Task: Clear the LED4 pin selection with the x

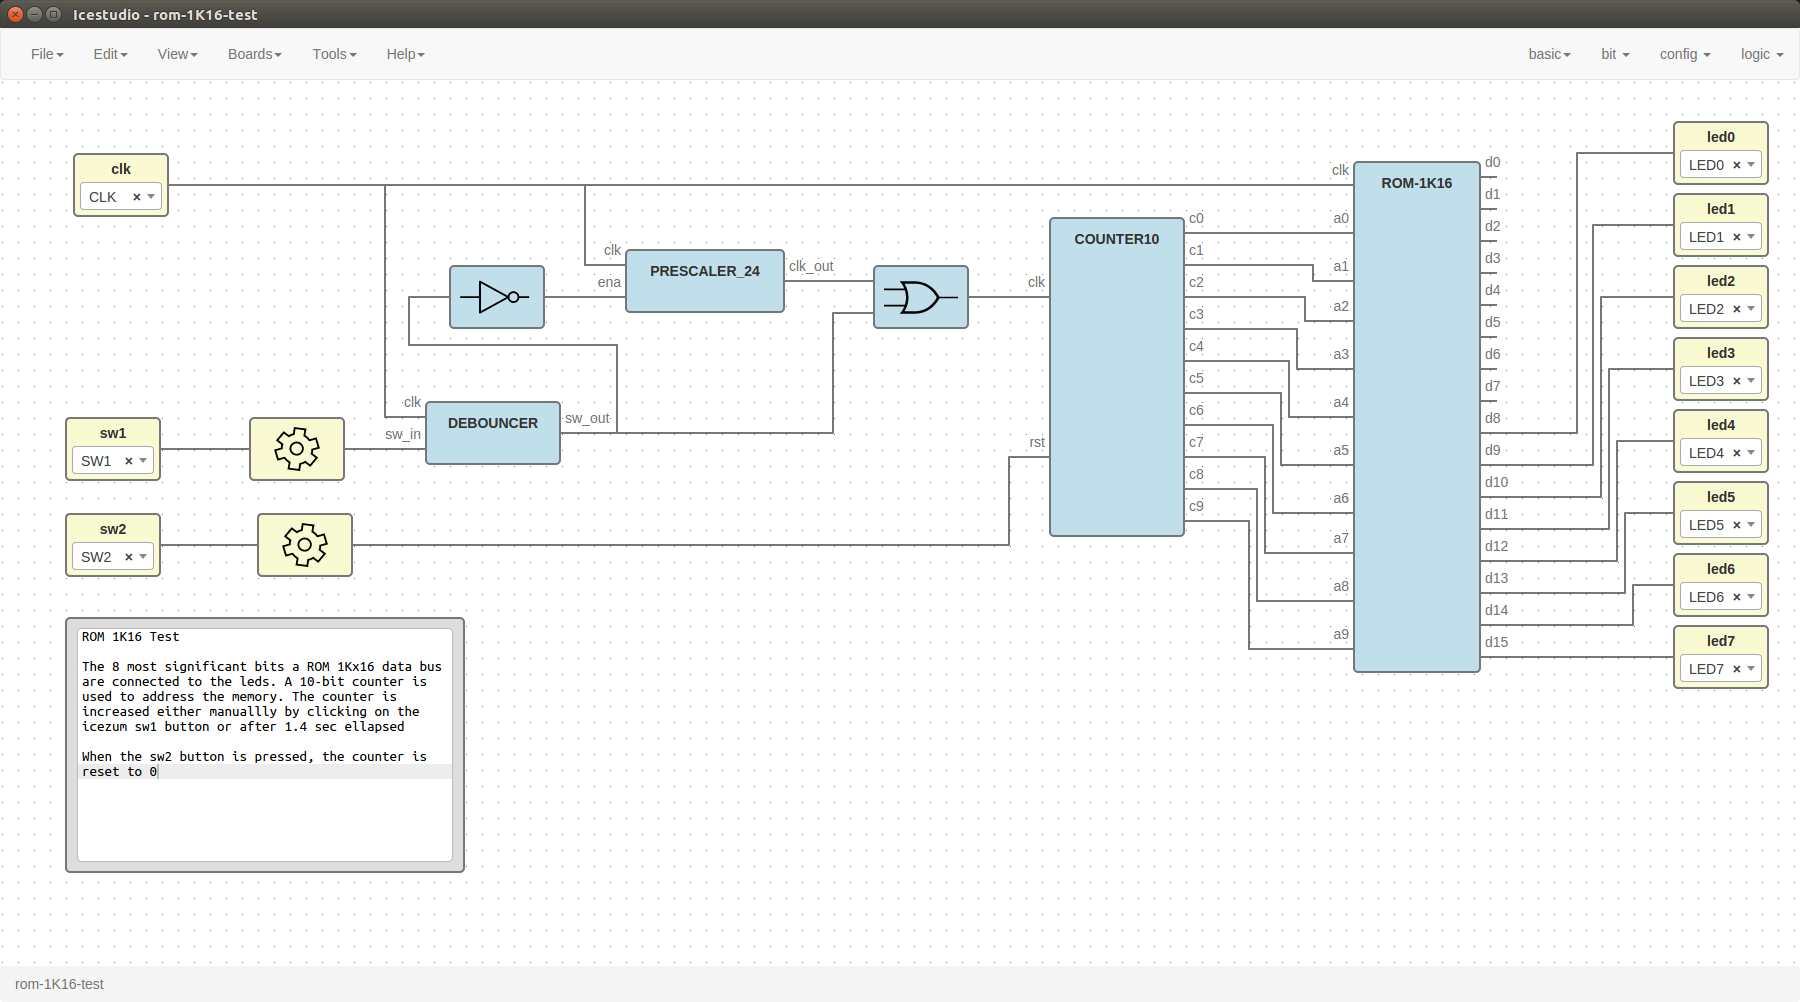Action: pos(1736,453)
